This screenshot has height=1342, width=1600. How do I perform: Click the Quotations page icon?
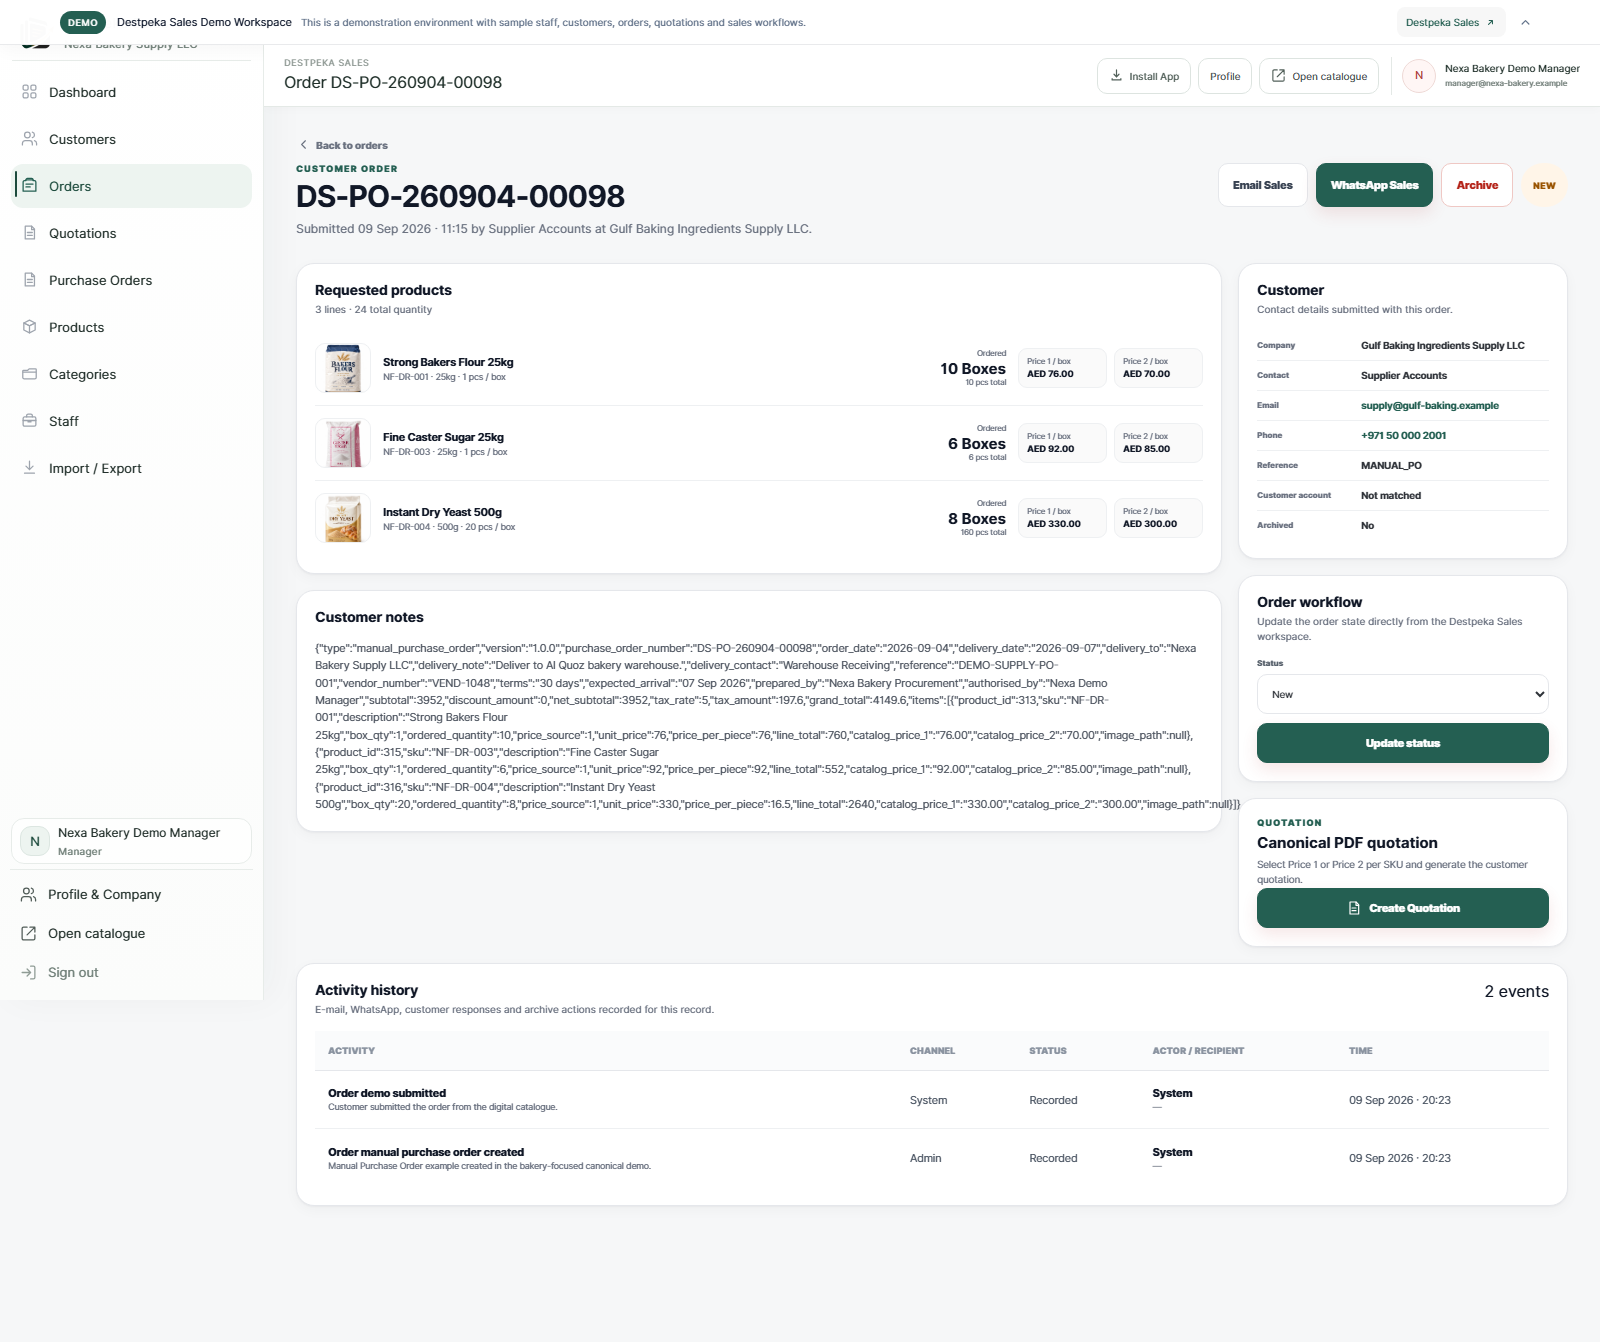click(x=29, y=233)
